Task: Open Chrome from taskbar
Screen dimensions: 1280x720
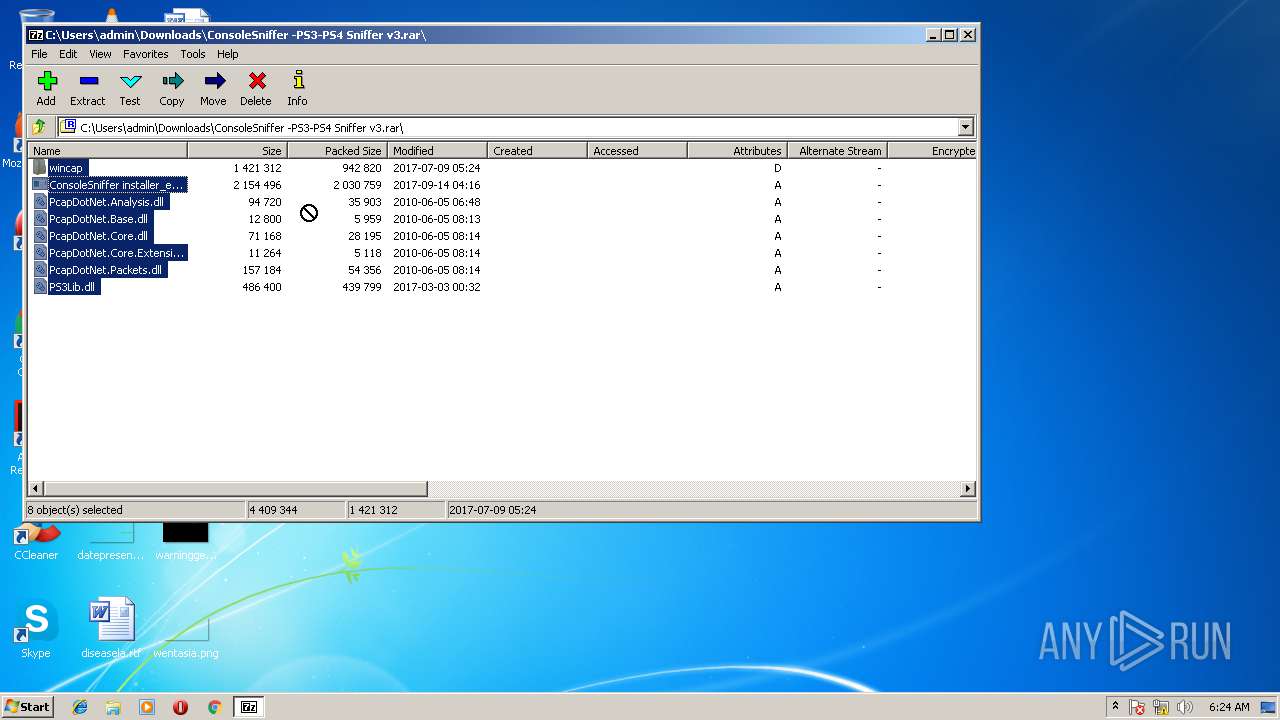Action: click(x=214, y=707)
